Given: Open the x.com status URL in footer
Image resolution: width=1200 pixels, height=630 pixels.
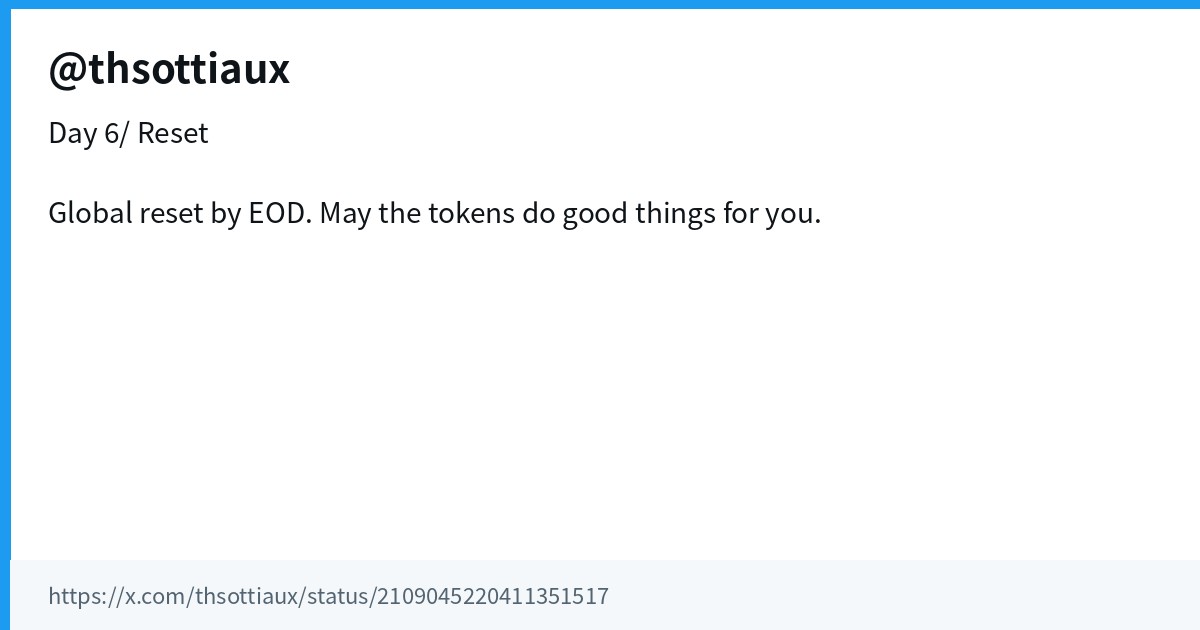Looking at the screenshot, I should [x=328, y=596].
